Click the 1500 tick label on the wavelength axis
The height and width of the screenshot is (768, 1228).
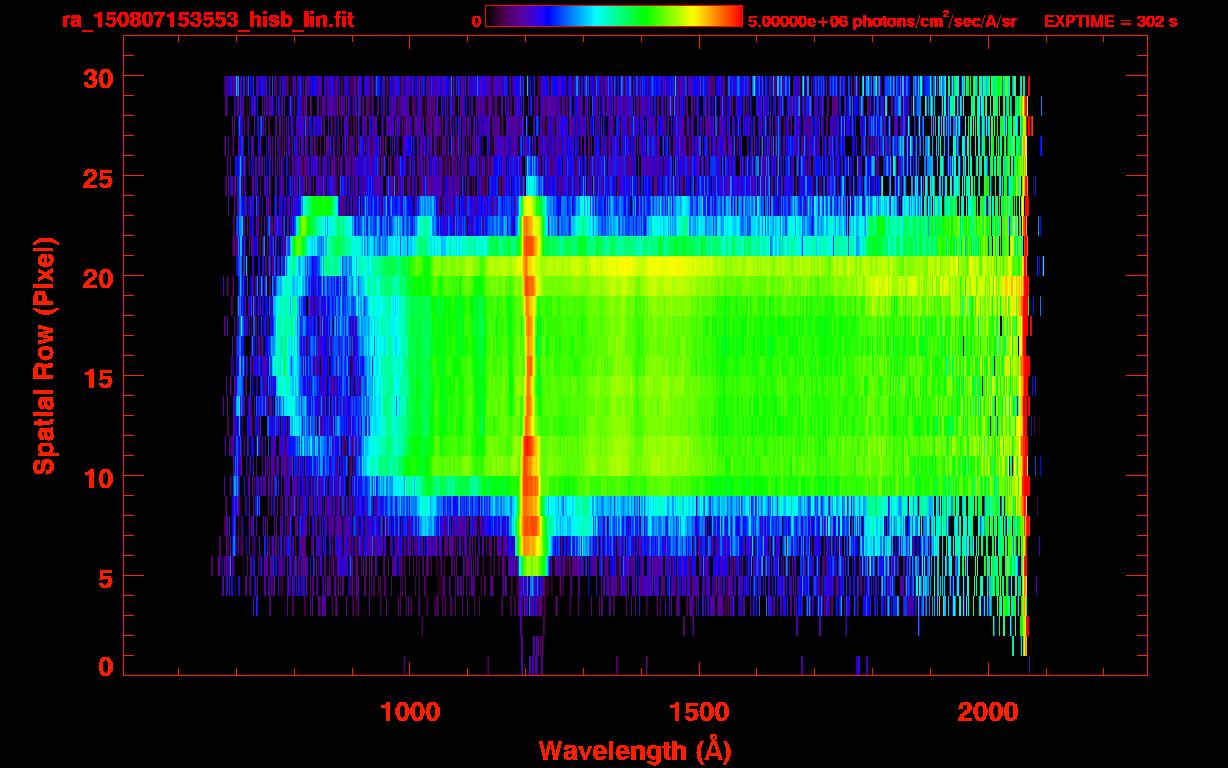pos(698,711)
